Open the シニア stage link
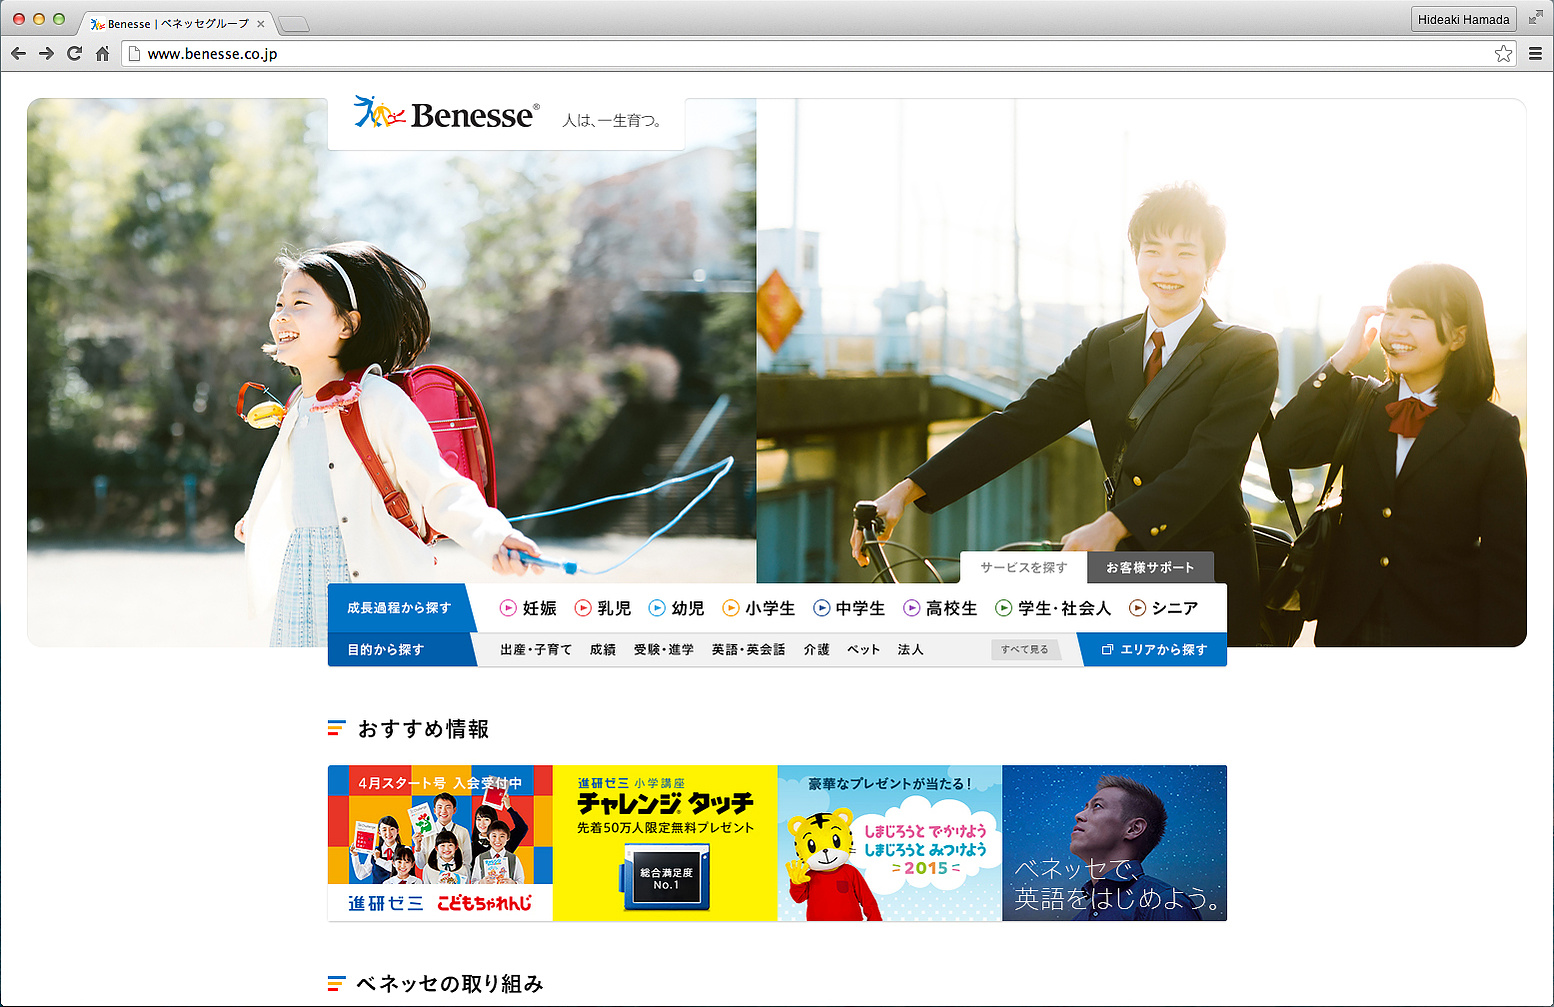The width and height of the screenshot is (1554, 1007). (x=1175, y=608)
